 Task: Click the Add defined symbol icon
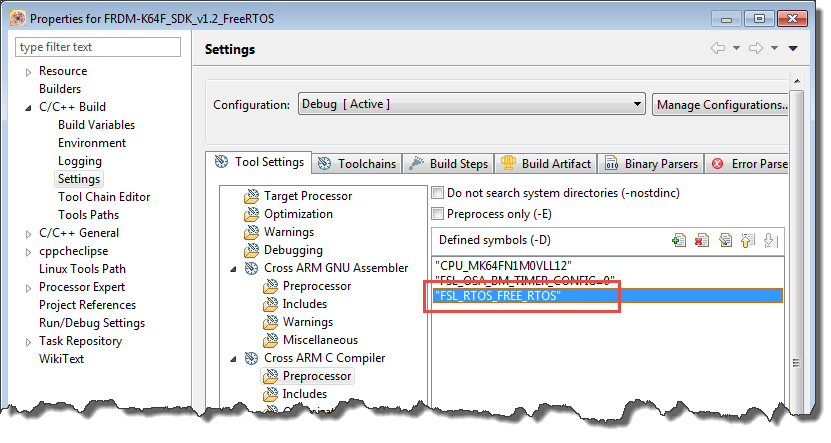[680, 240]
